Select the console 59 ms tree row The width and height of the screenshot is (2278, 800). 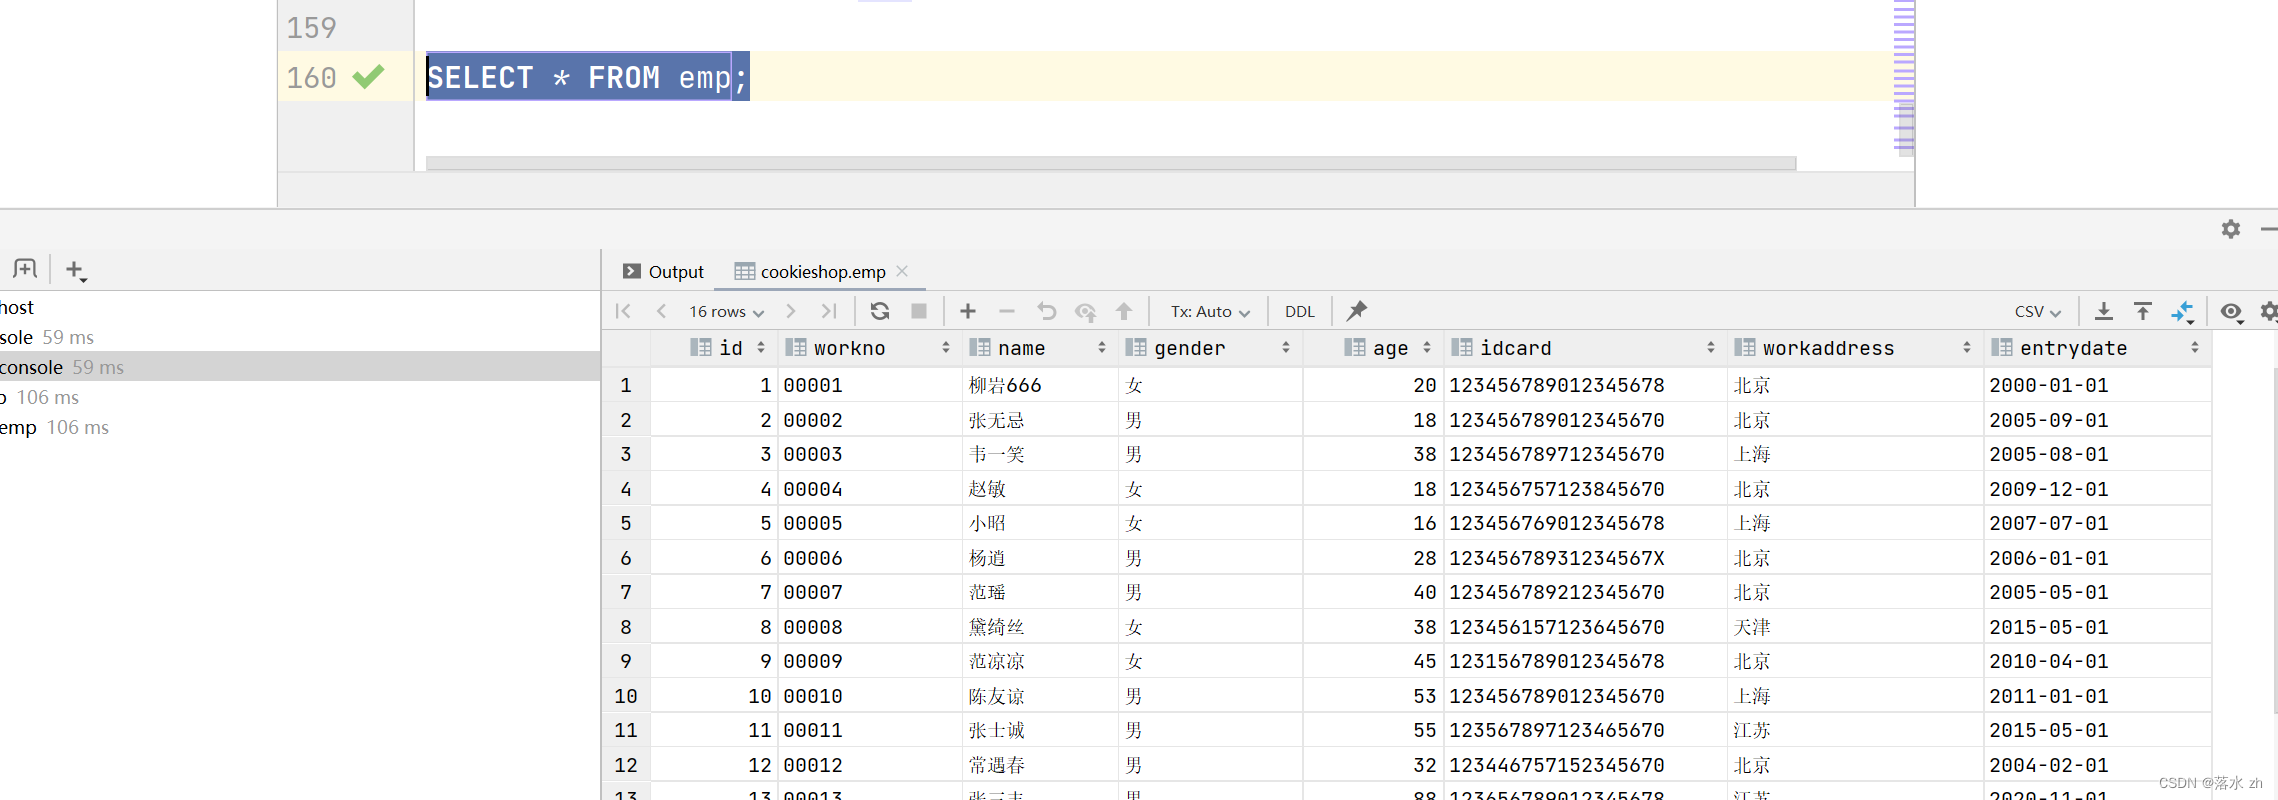pos(300,367)
